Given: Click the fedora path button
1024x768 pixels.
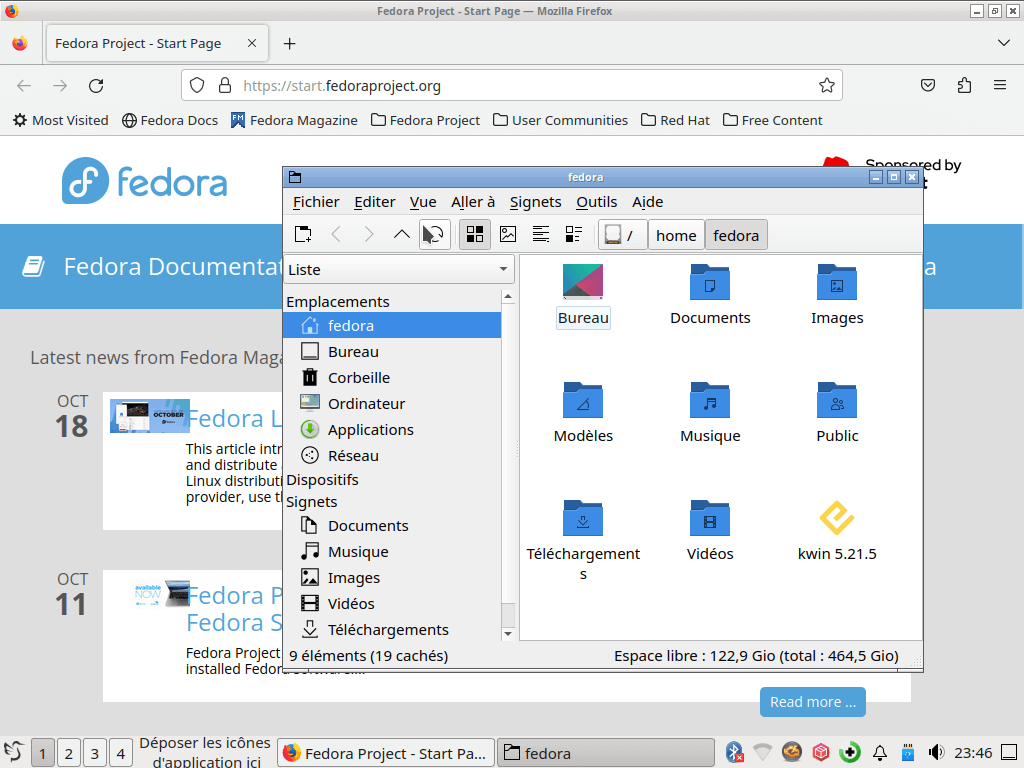Looking at the screenshot, I should [736, 235].
